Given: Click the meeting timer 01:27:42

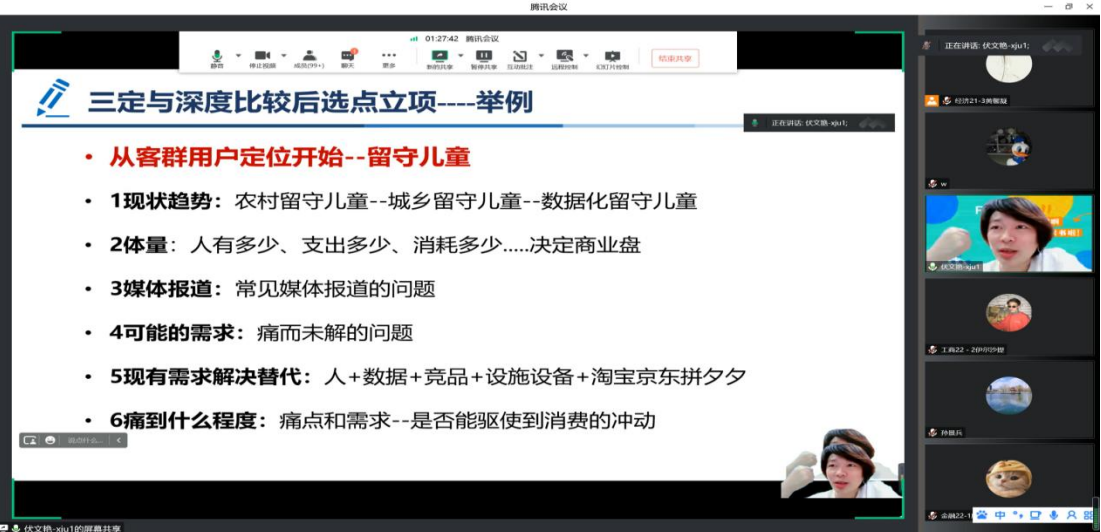Looking at the screenshot, I should coord(442,39).
